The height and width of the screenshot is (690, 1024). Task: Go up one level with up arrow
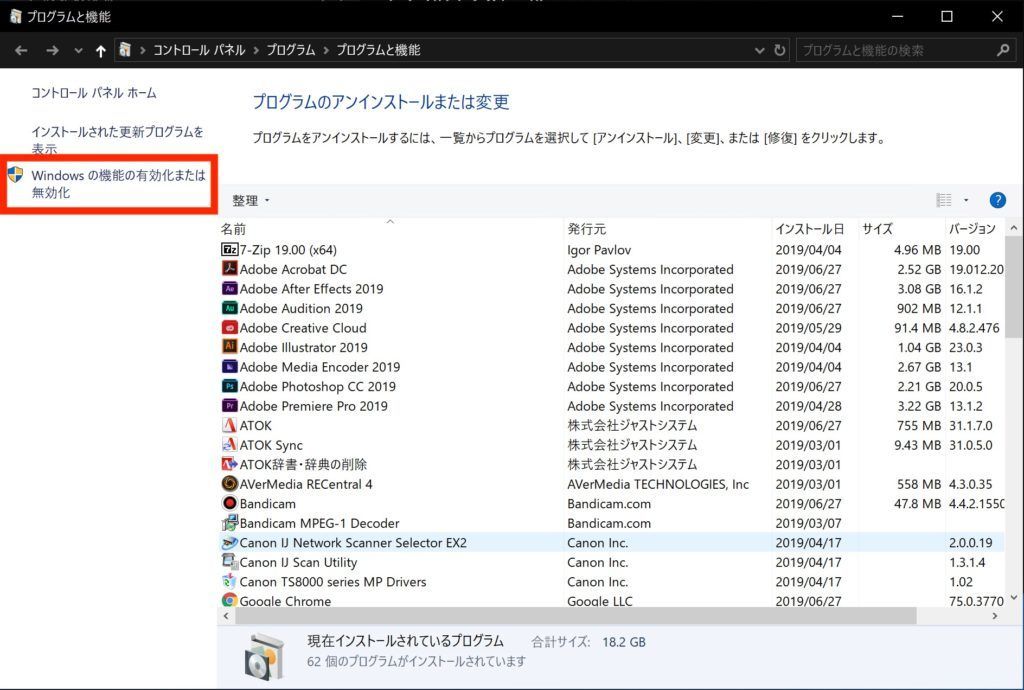pos(100,50)
